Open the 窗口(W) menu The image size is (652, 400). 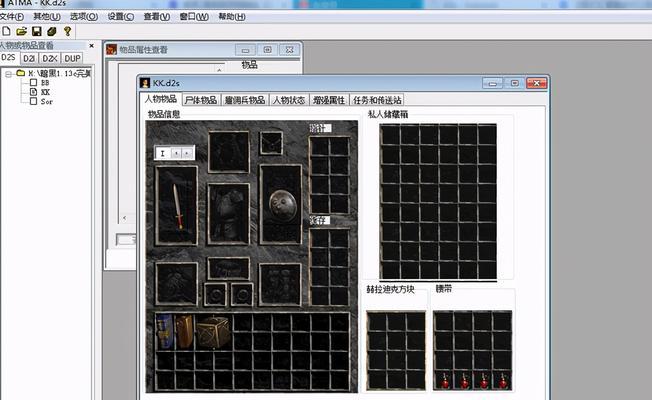point(194,17)
